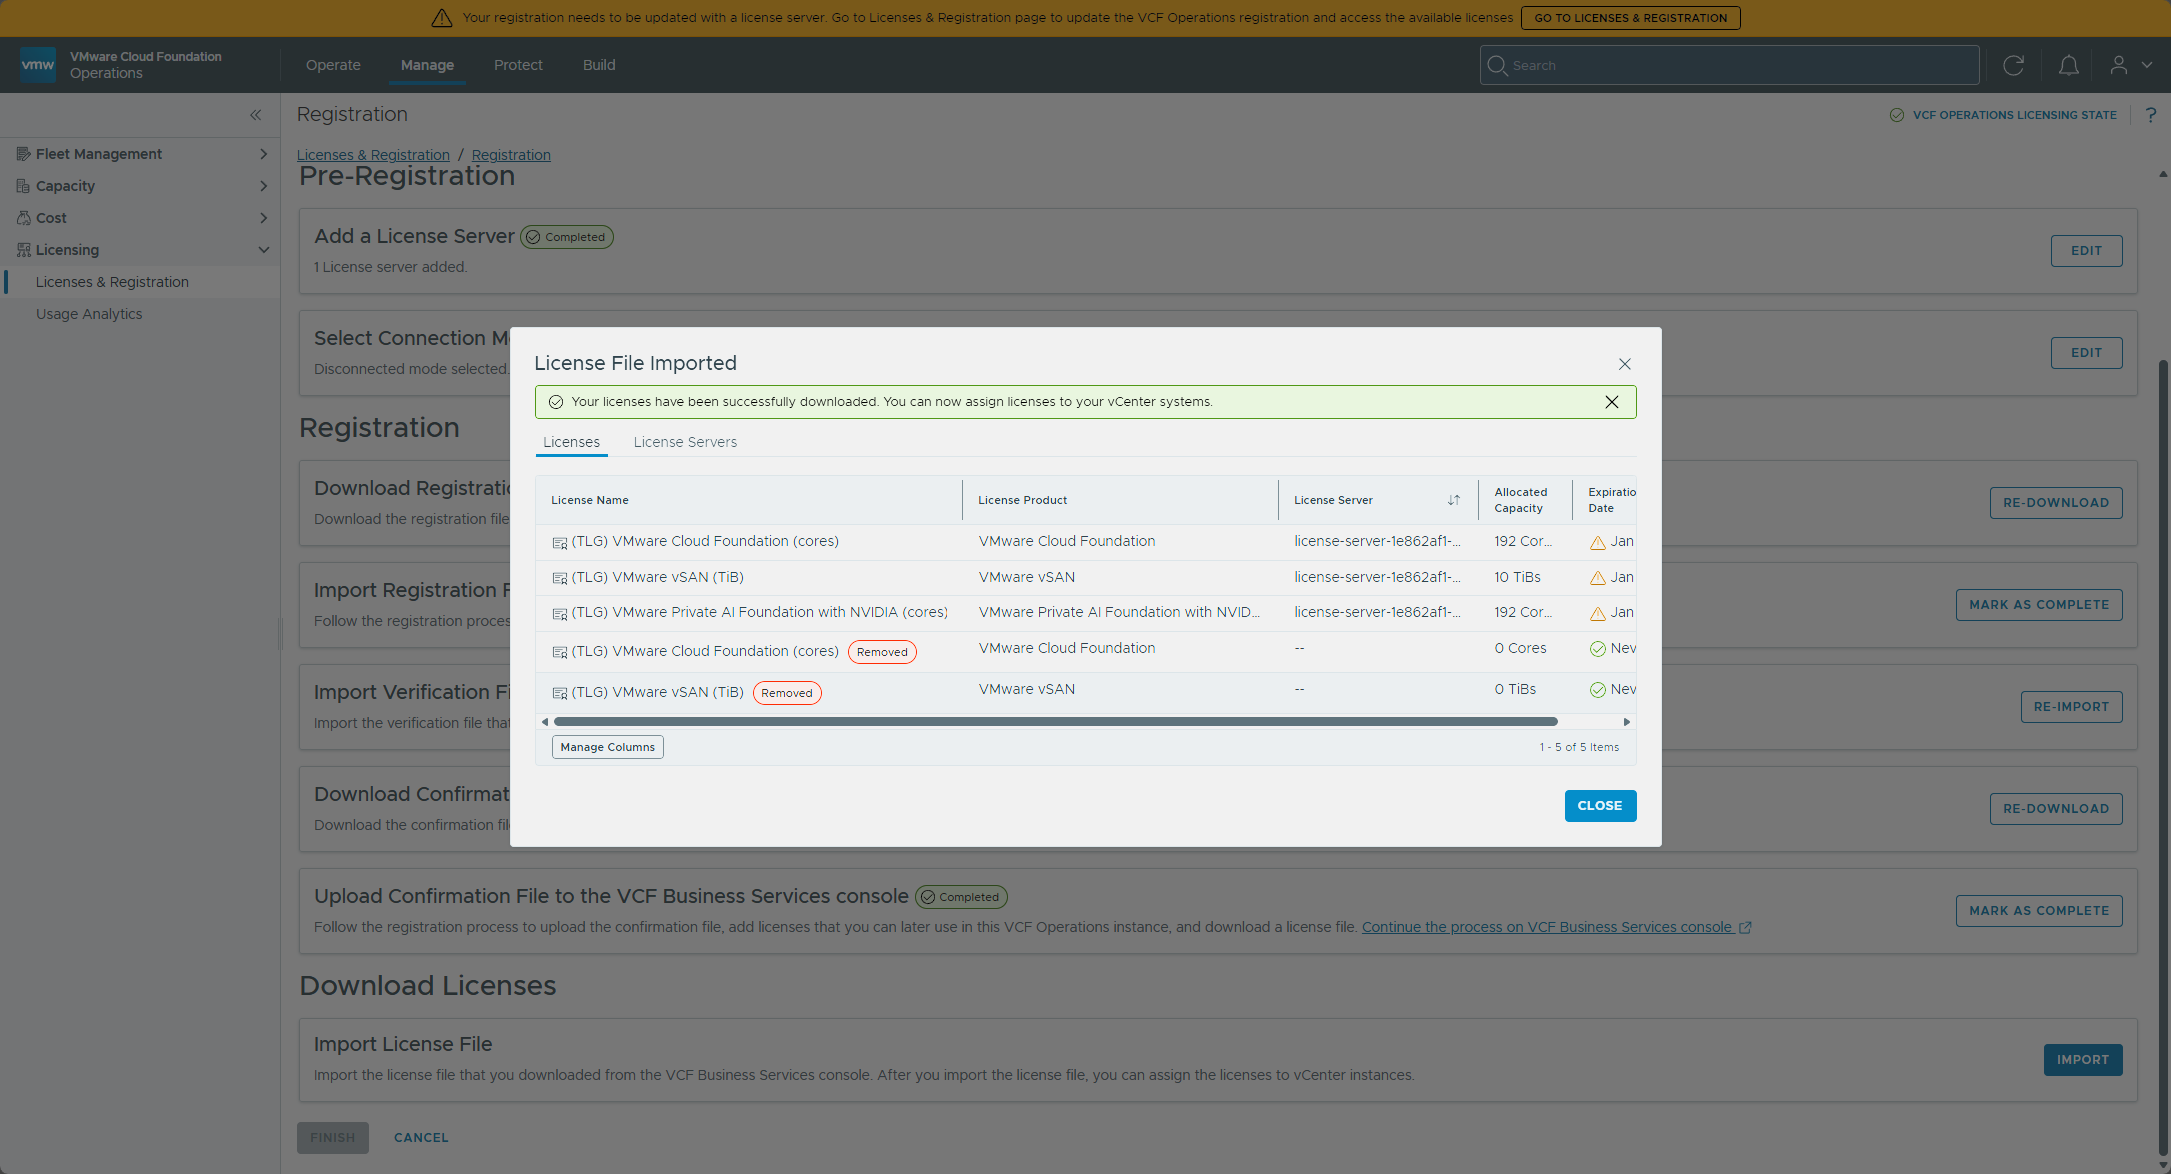Open Usage Analytics in sidebar
This screenshot has width=2171, height=1174.
[x=89, y=314]
